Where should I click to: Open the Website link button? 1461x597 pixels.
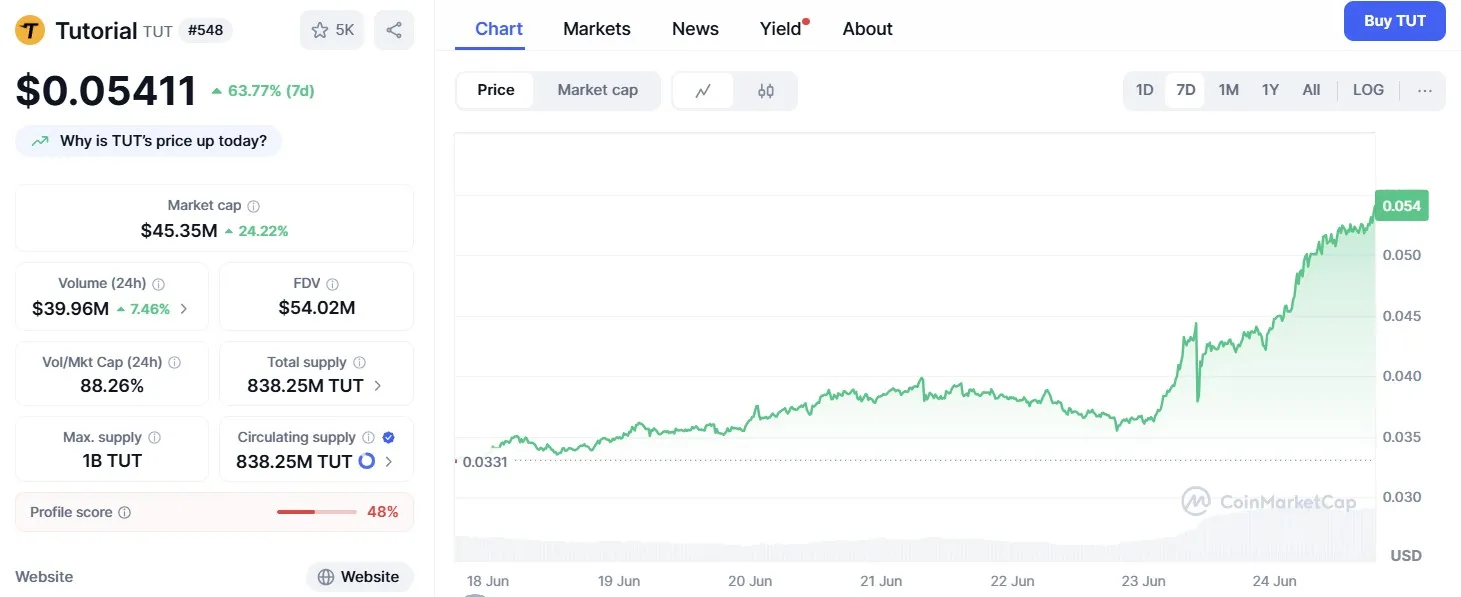coord(359,577)
